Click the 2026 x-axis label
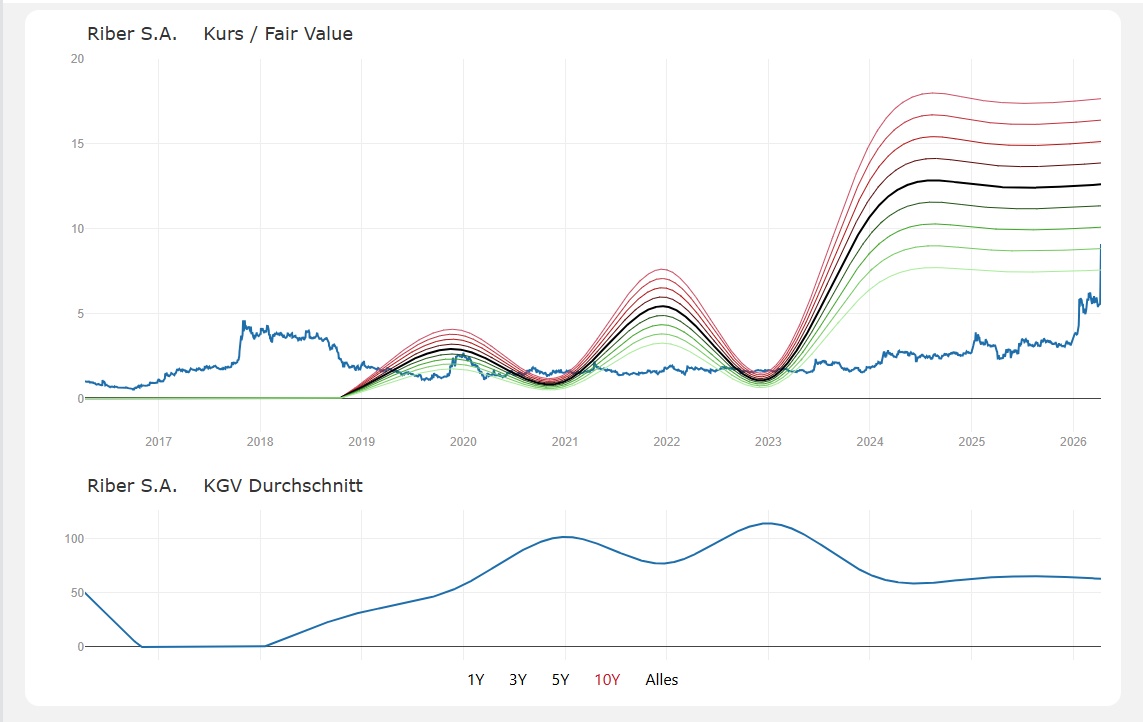Viewport: 1143px width, 722px height. tap(1073, 441)
